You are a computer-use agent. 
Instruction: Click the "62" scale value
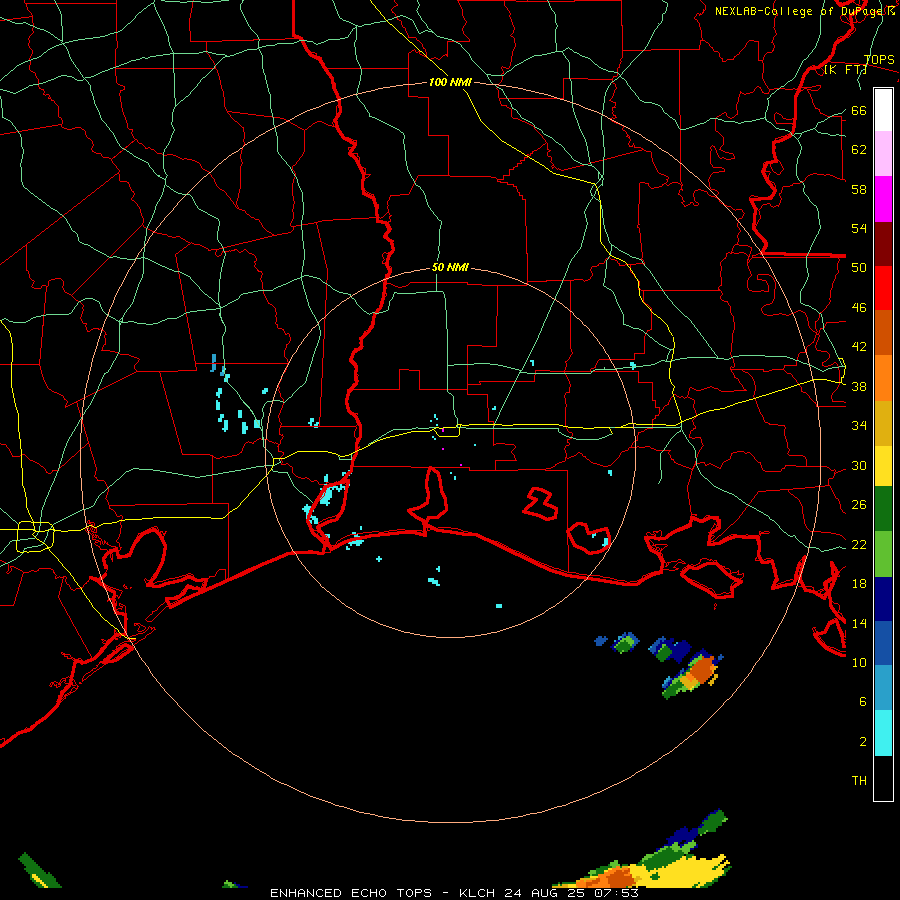click(859, 150)
